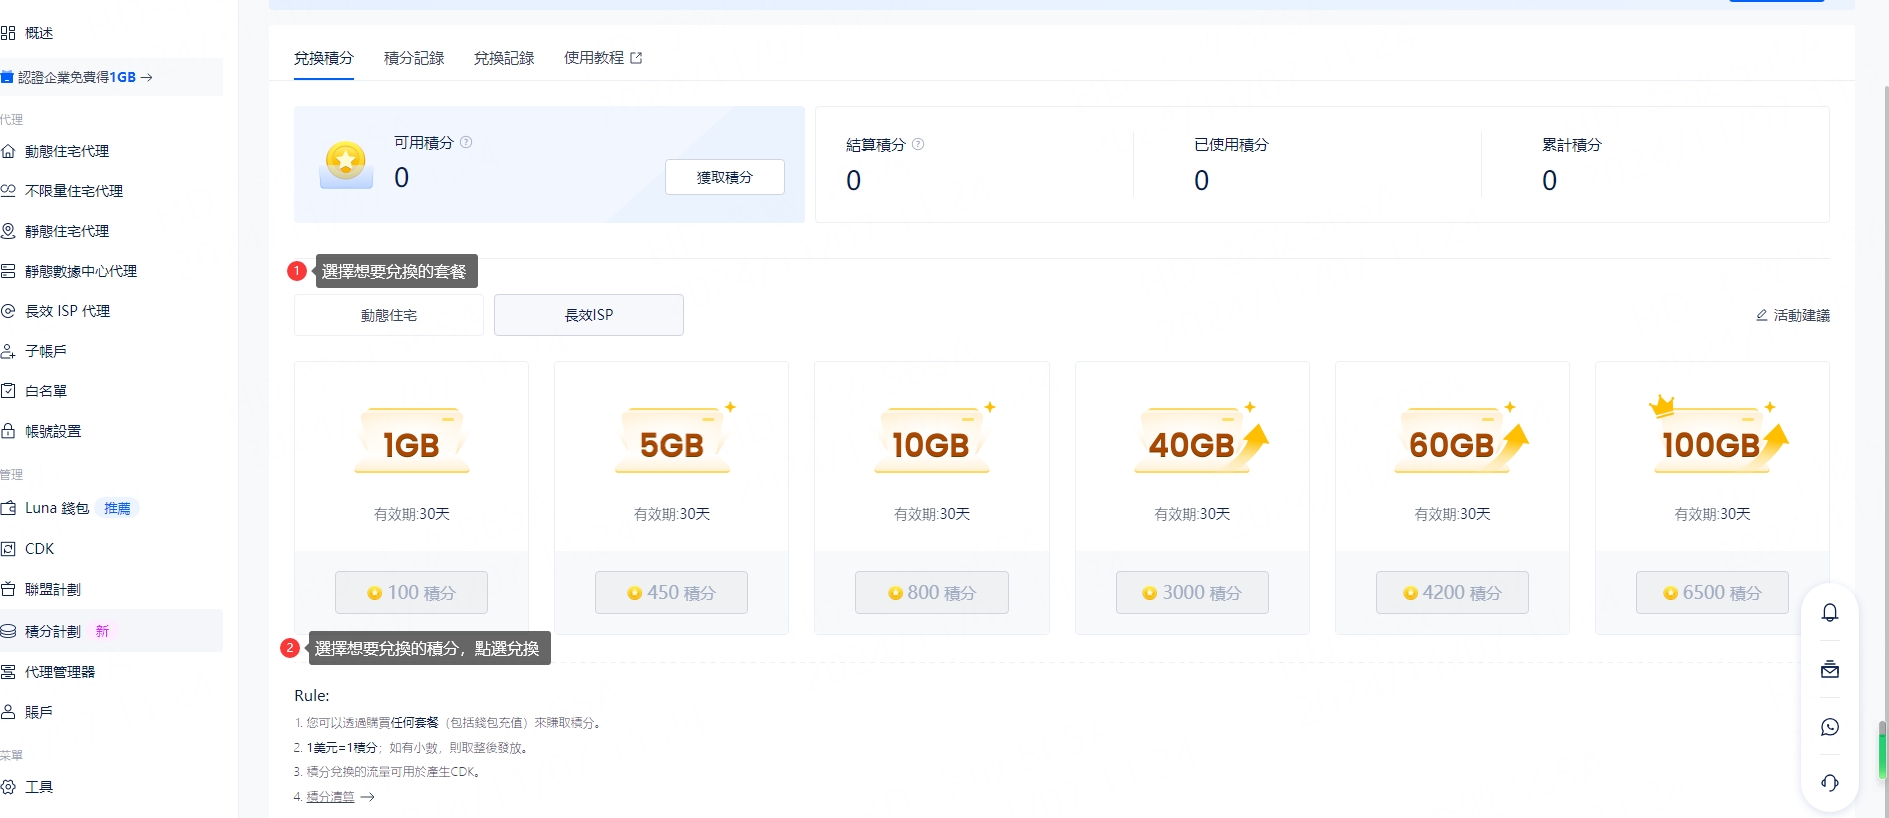Open Luna 錢包 in sidebar
The width and height of the screenshot is (1889, 818).
[57, 508]
